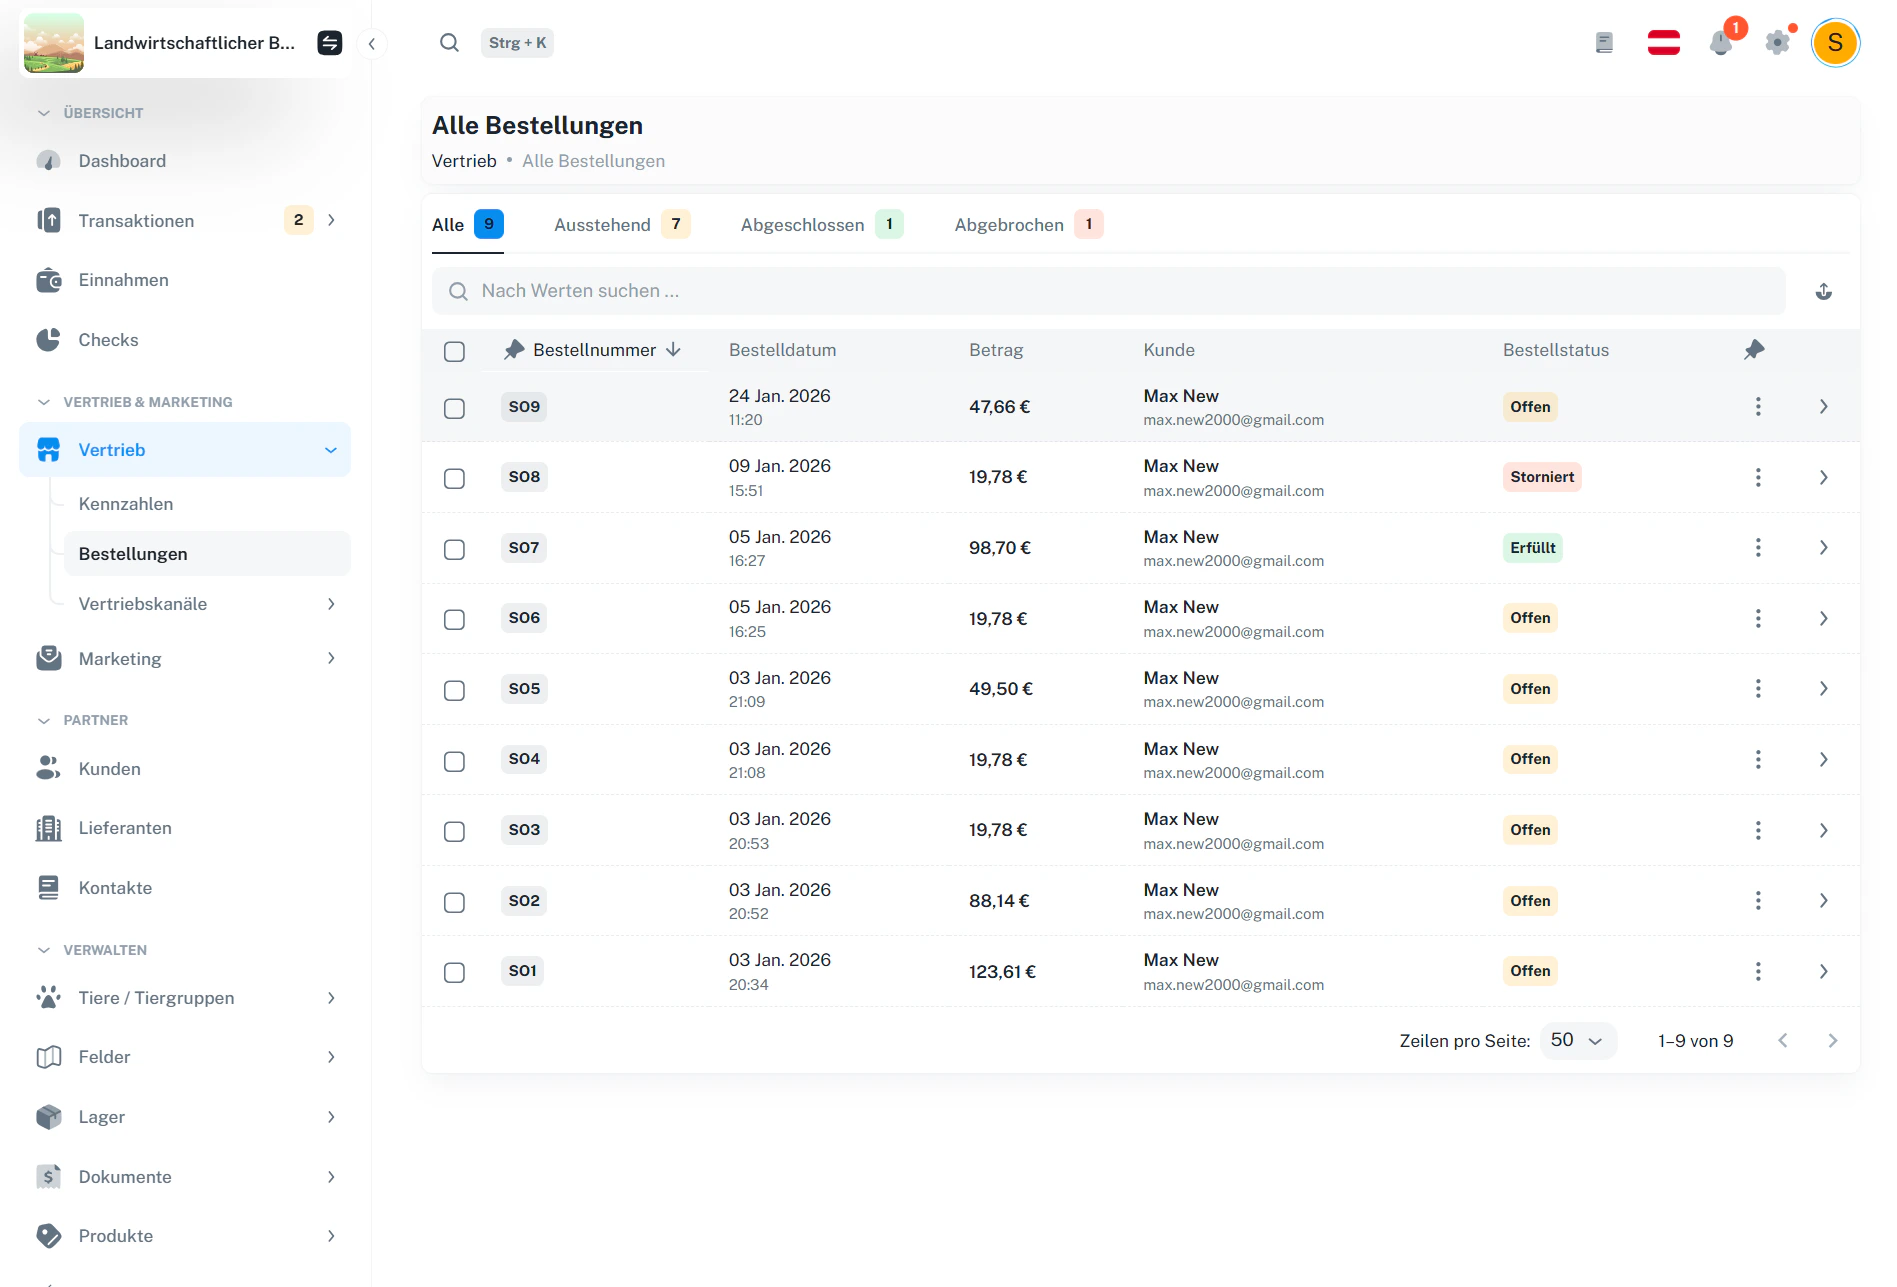Expand Vertriebskanäle submenu
The width and height of the screenshot is (1897, 1287).
(331, 604)
